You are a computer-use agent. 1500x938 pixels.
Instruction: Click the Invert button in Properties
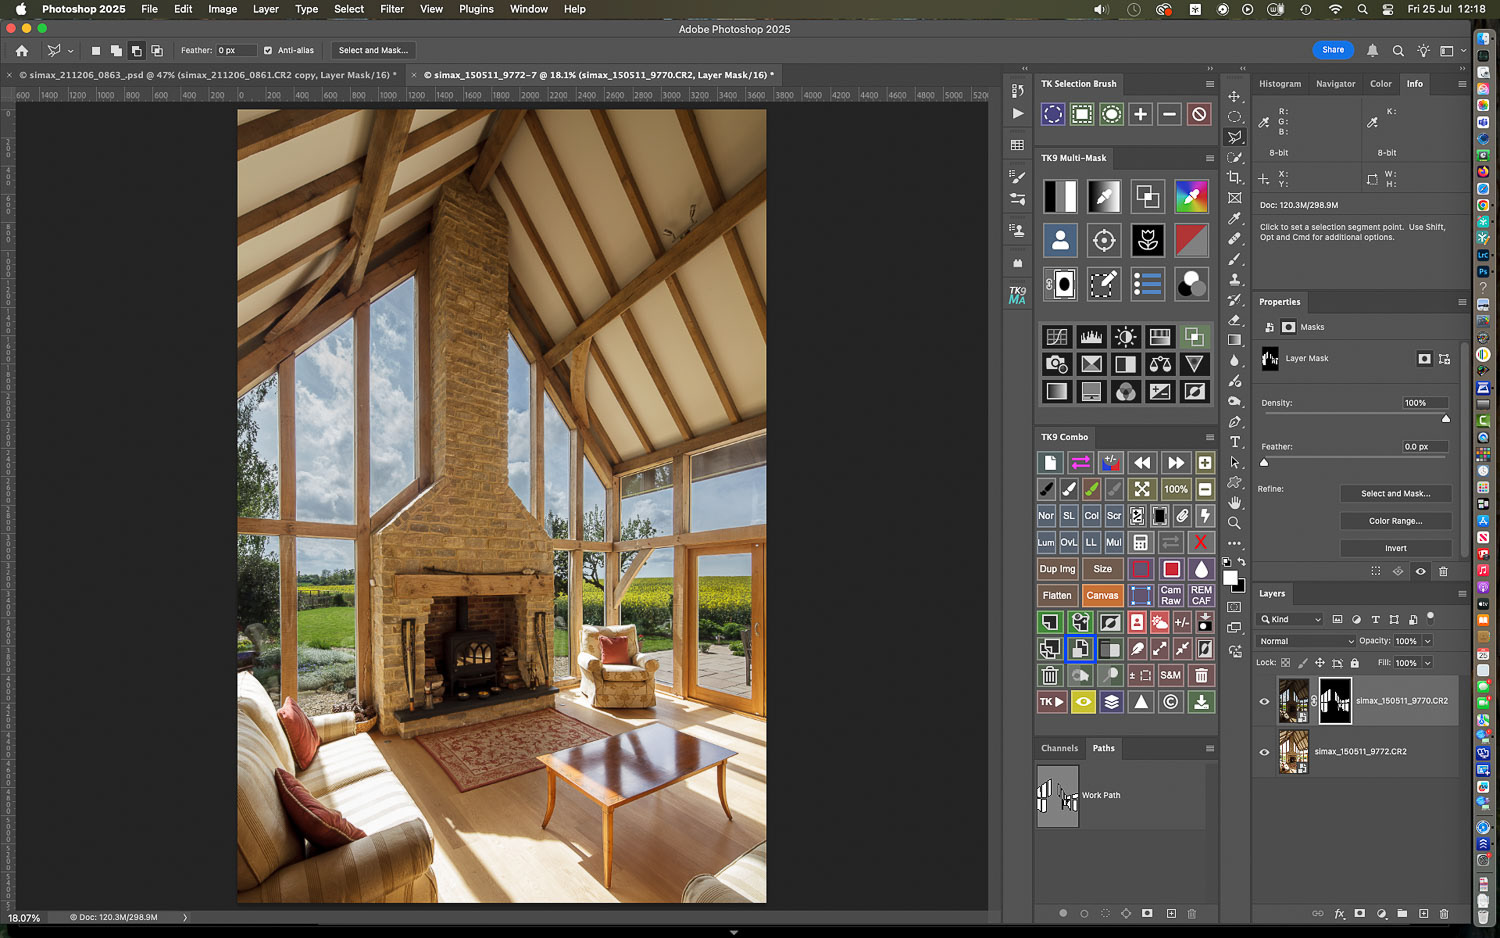(x=1396, y=548)
